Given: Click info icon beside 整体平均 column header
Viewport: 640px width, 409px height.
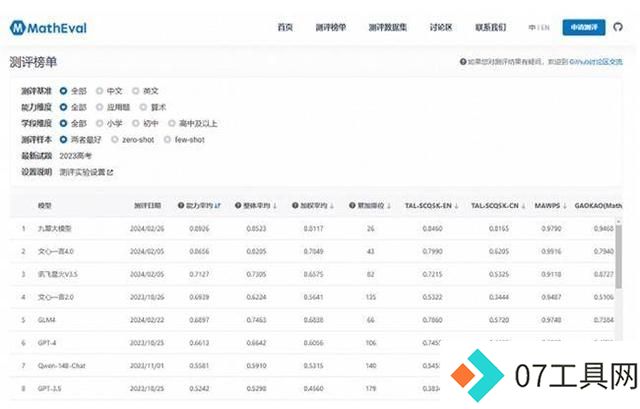Looking at the screenshot, I should 238,205.
